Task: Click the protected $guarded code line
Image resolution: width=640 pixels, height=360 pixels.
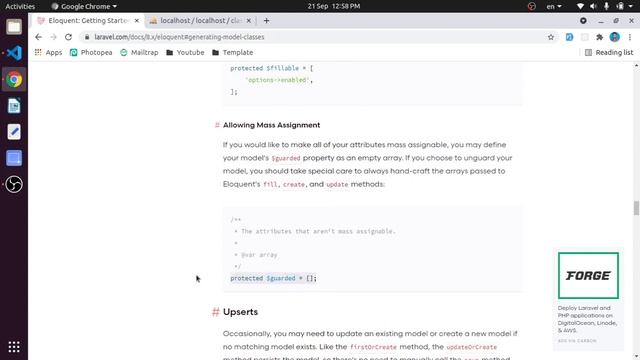Action: pos(273,278)
